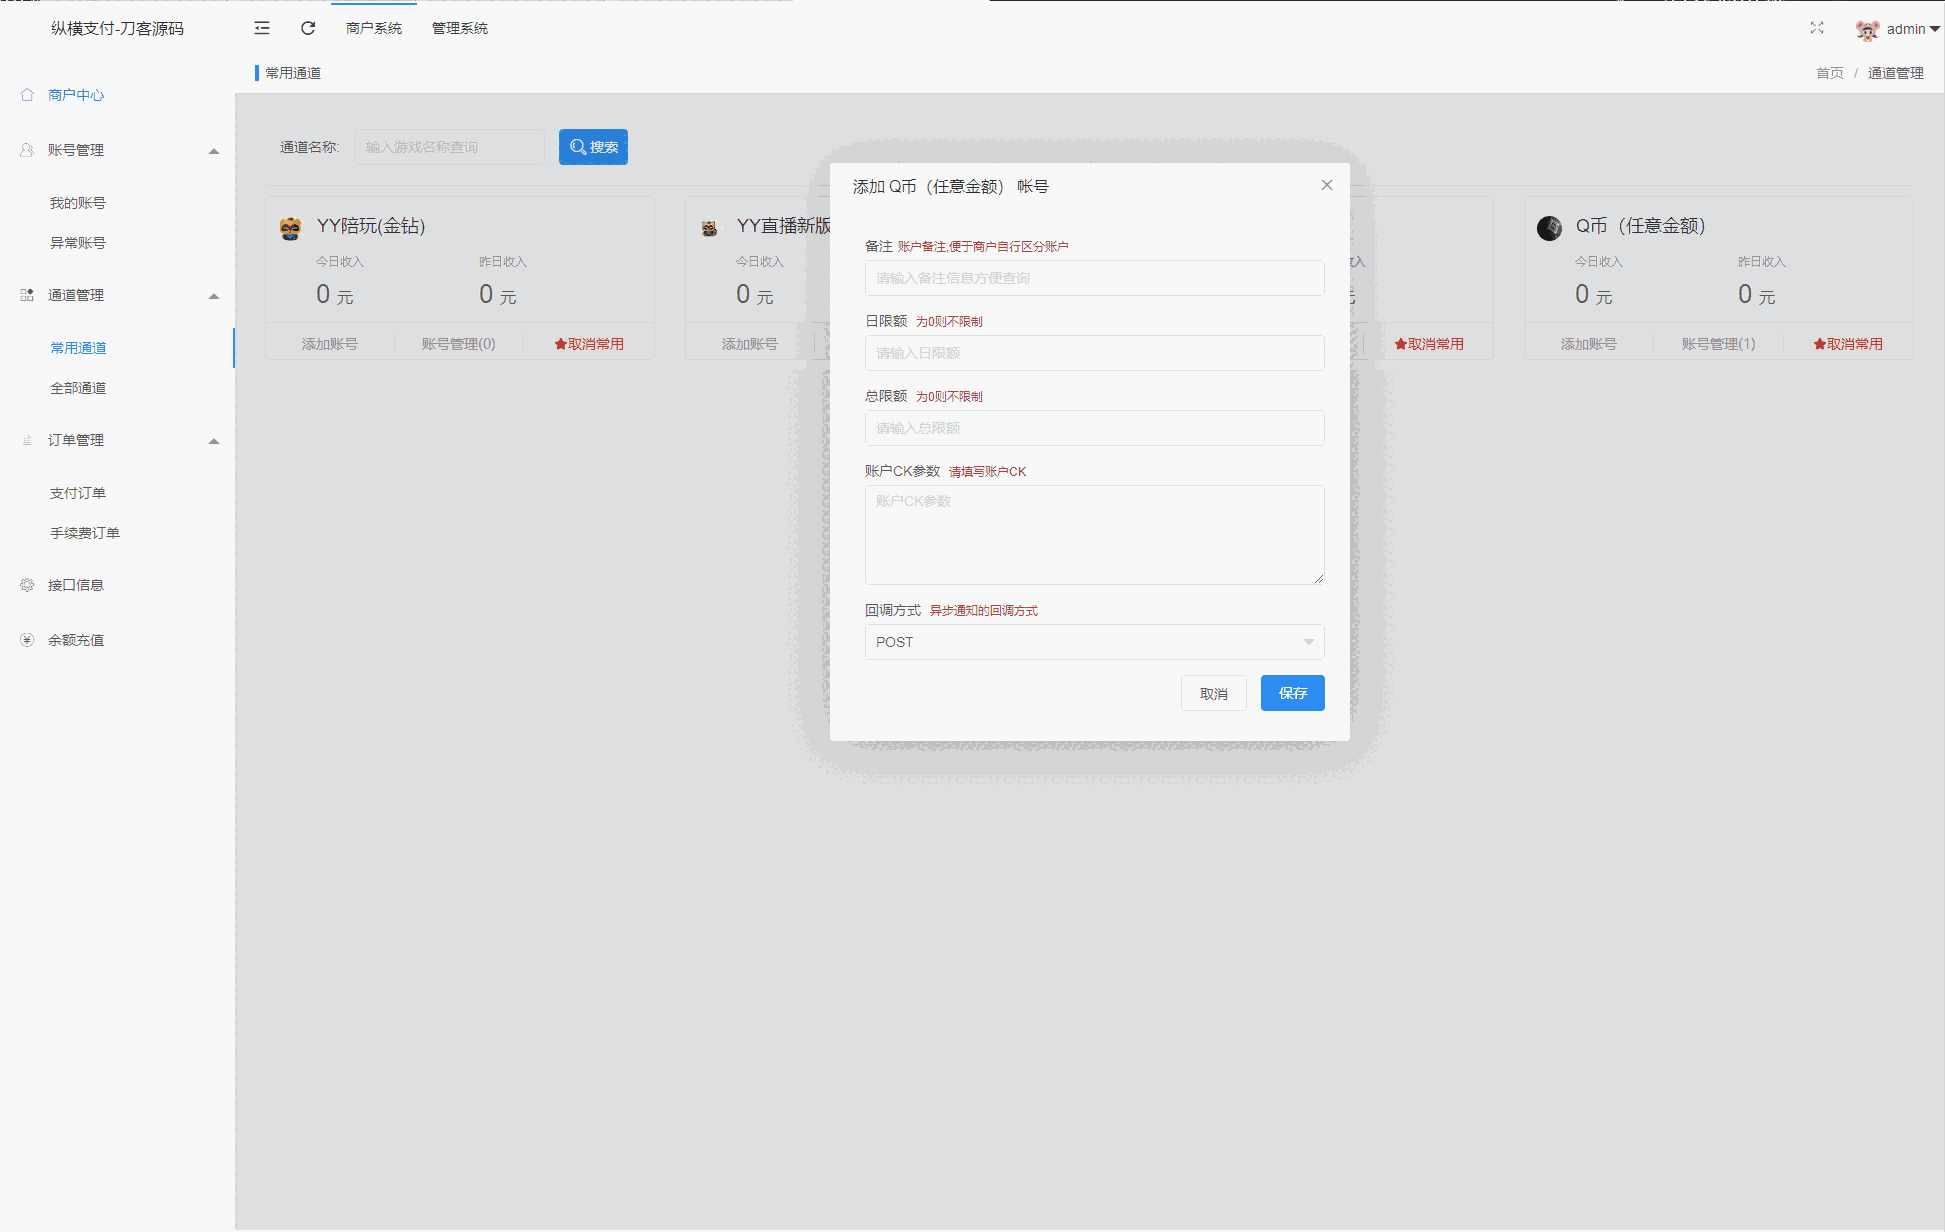Click the 取消 button in dialog
The height and width of the screenshot is (1232, 1945).
click(1213, 693)
